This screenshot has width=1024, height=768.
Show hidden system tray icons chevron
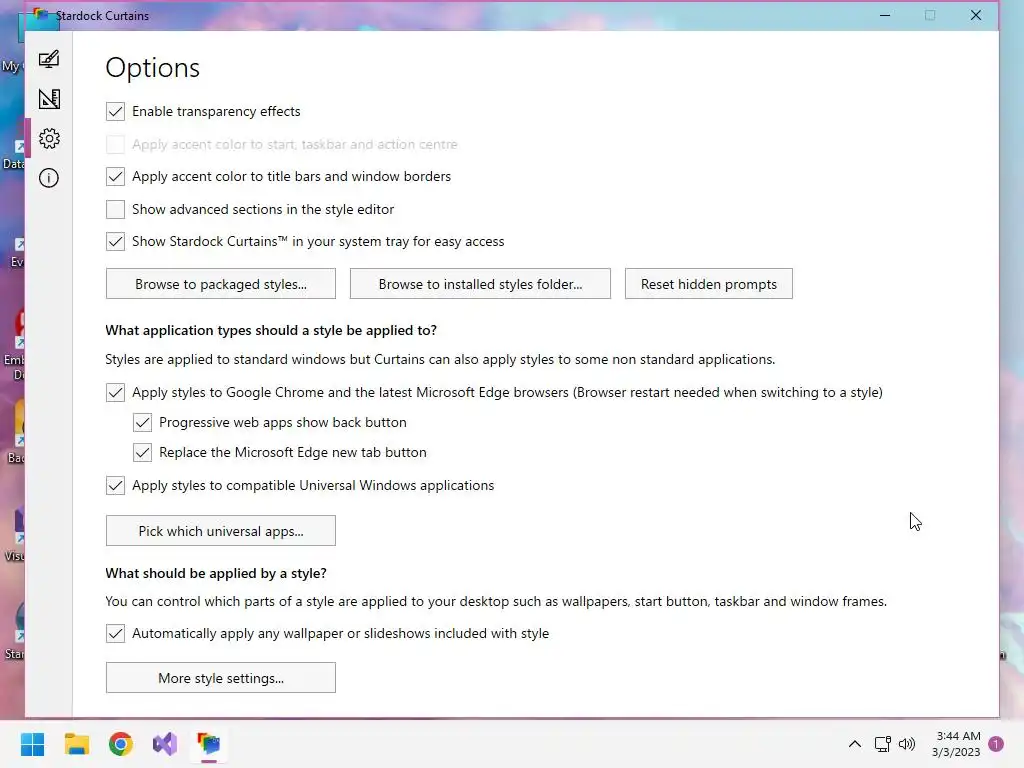(854, 744)
